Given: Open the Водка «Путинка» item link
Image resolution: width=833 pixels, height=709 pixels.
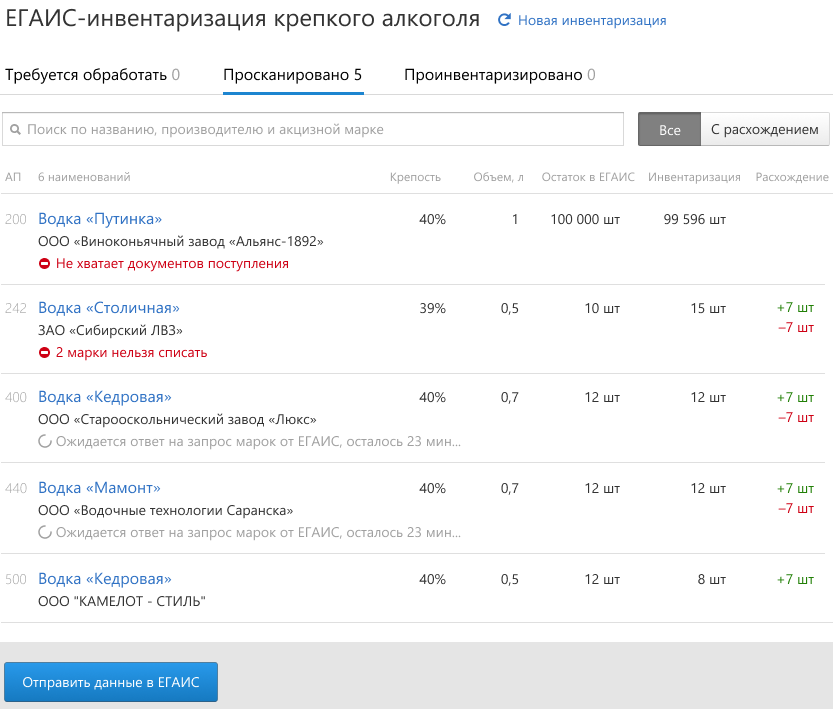Looking at the screenshot, I should pyautogui.click(x=100, y=219).
